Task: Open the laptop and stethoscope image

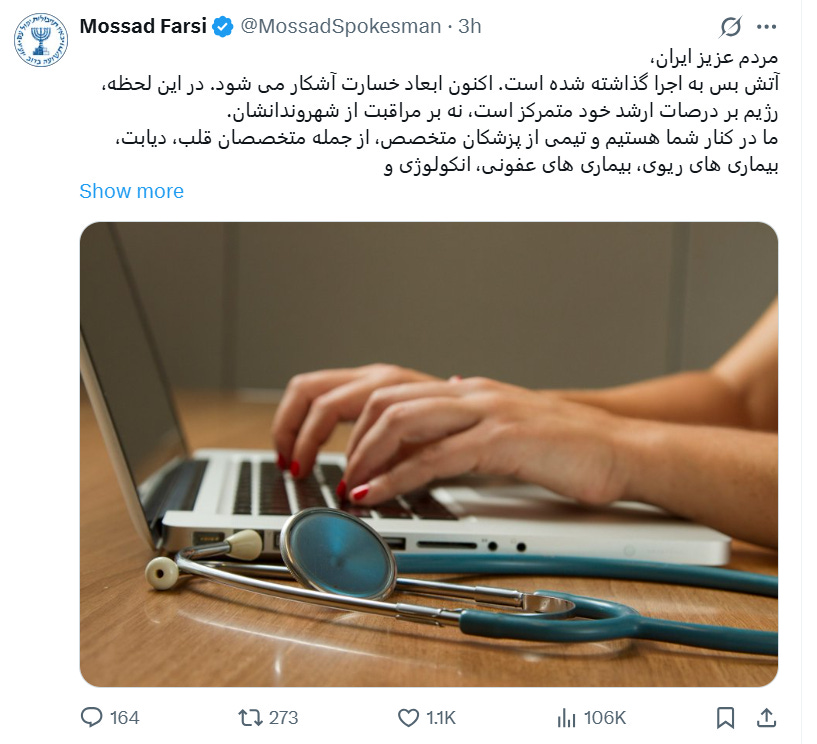Action: (429, 454)
